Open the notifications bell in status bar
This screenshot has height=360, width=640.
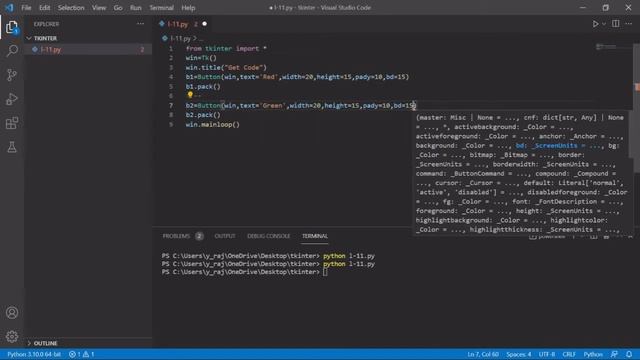coord(629,354)
